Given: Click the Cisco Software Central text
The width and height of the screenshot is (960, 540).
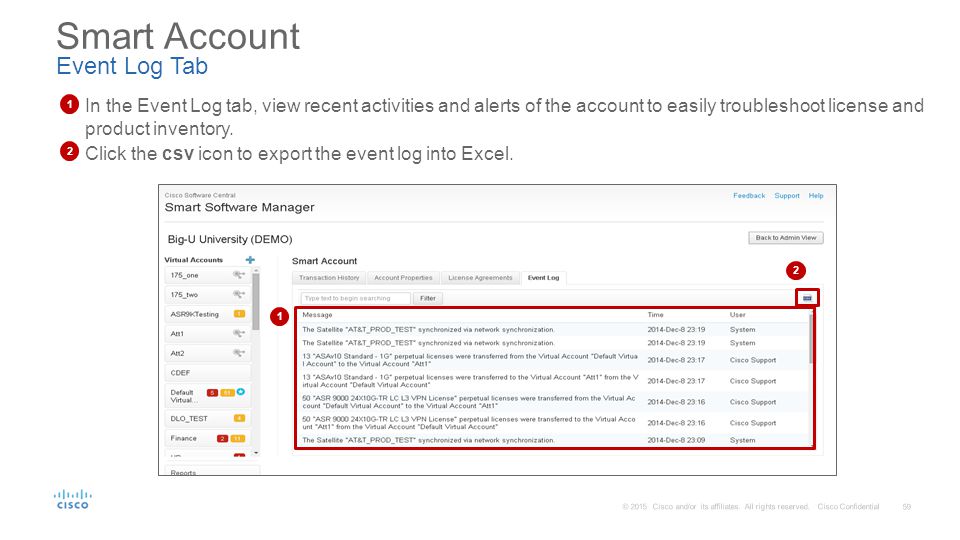Looking at the screenshot, I should tap(200, 195).
